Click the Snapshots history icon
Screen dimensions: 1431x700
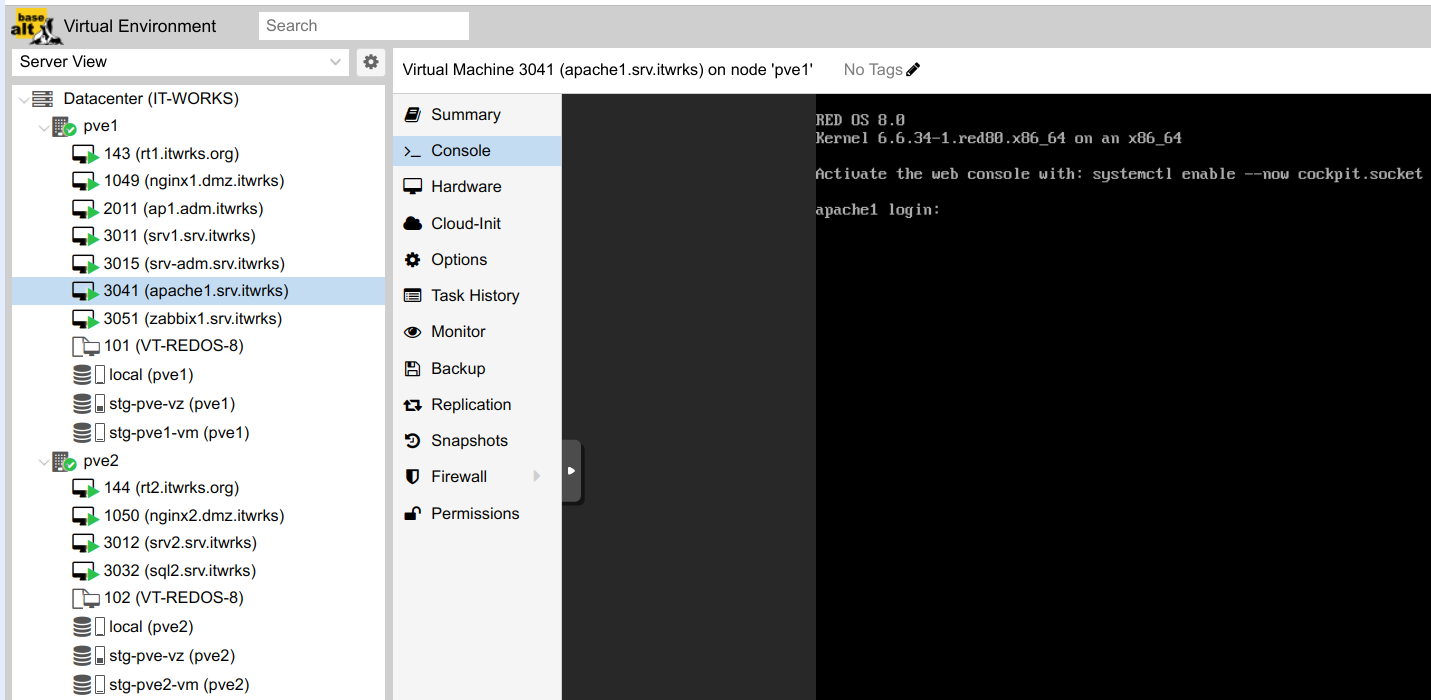pos(412,441)
